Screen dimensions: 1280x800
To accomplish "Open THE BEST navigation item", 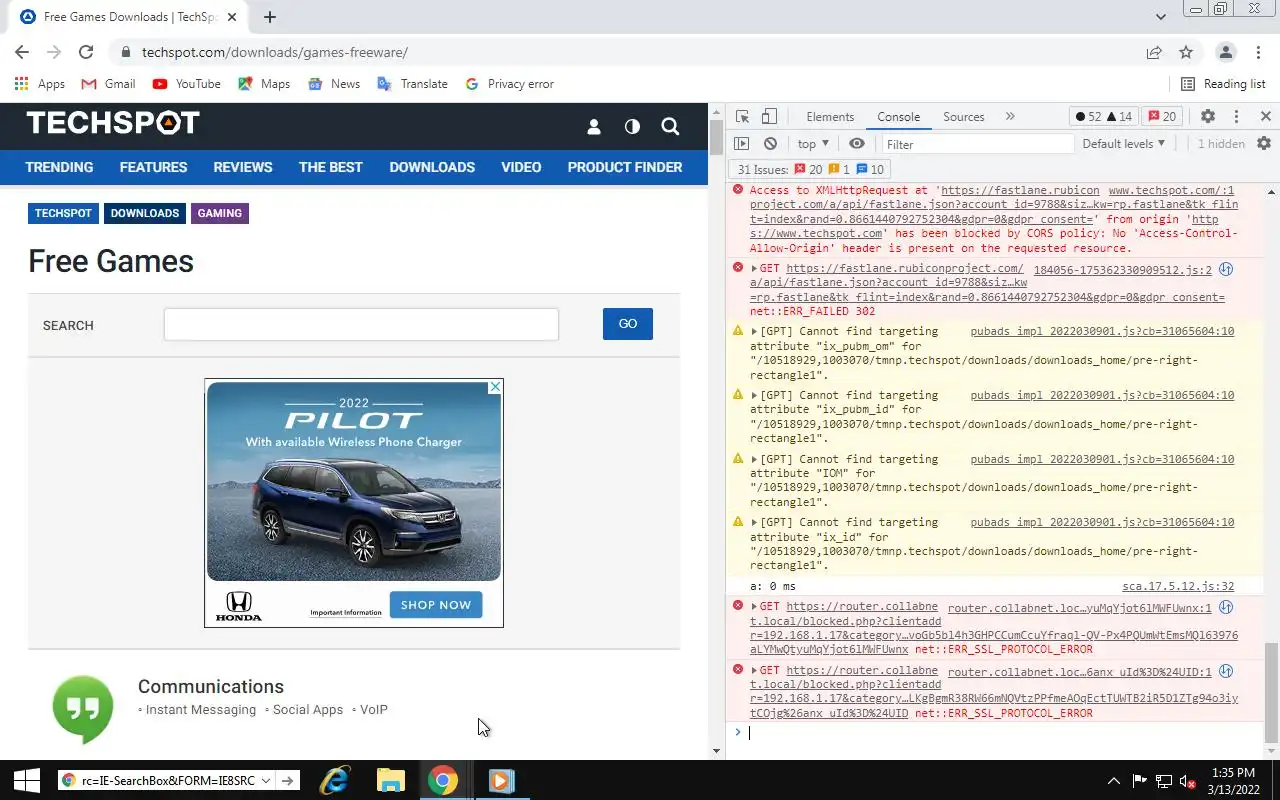I will pos(330,167).
